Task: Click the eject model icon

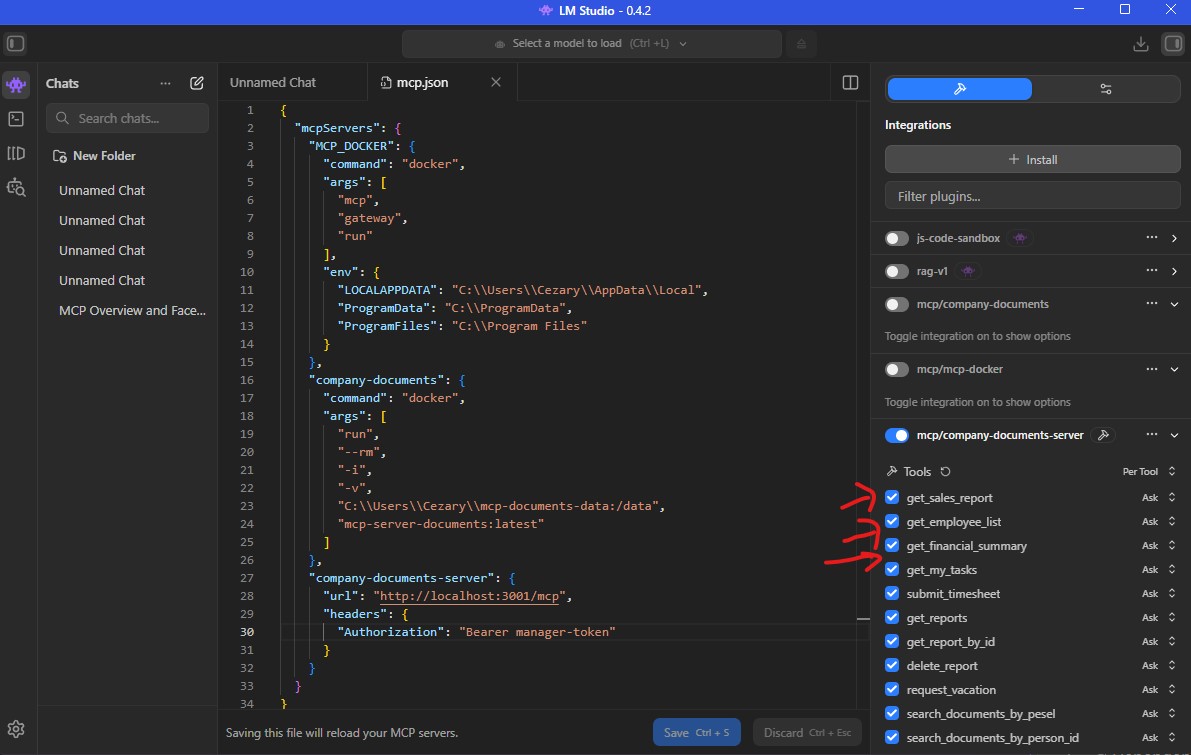Action: pos(801,44)
